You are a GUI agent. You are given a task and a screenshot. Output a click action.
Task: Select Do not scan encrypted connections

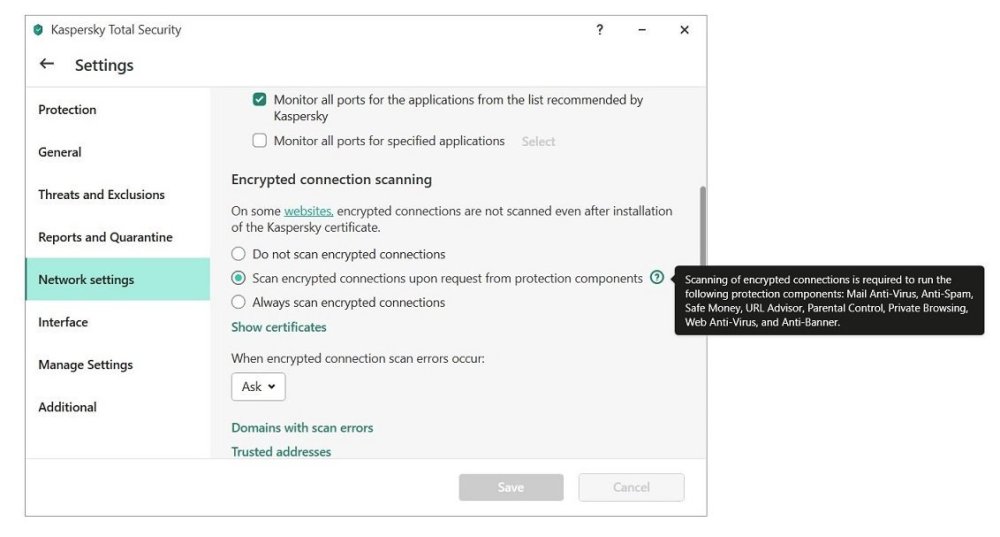pos(239,254)
